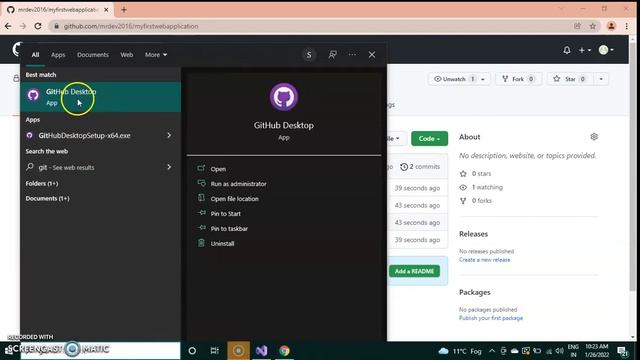Choose Open file location

pyautogui.click(x=234, y=199)
